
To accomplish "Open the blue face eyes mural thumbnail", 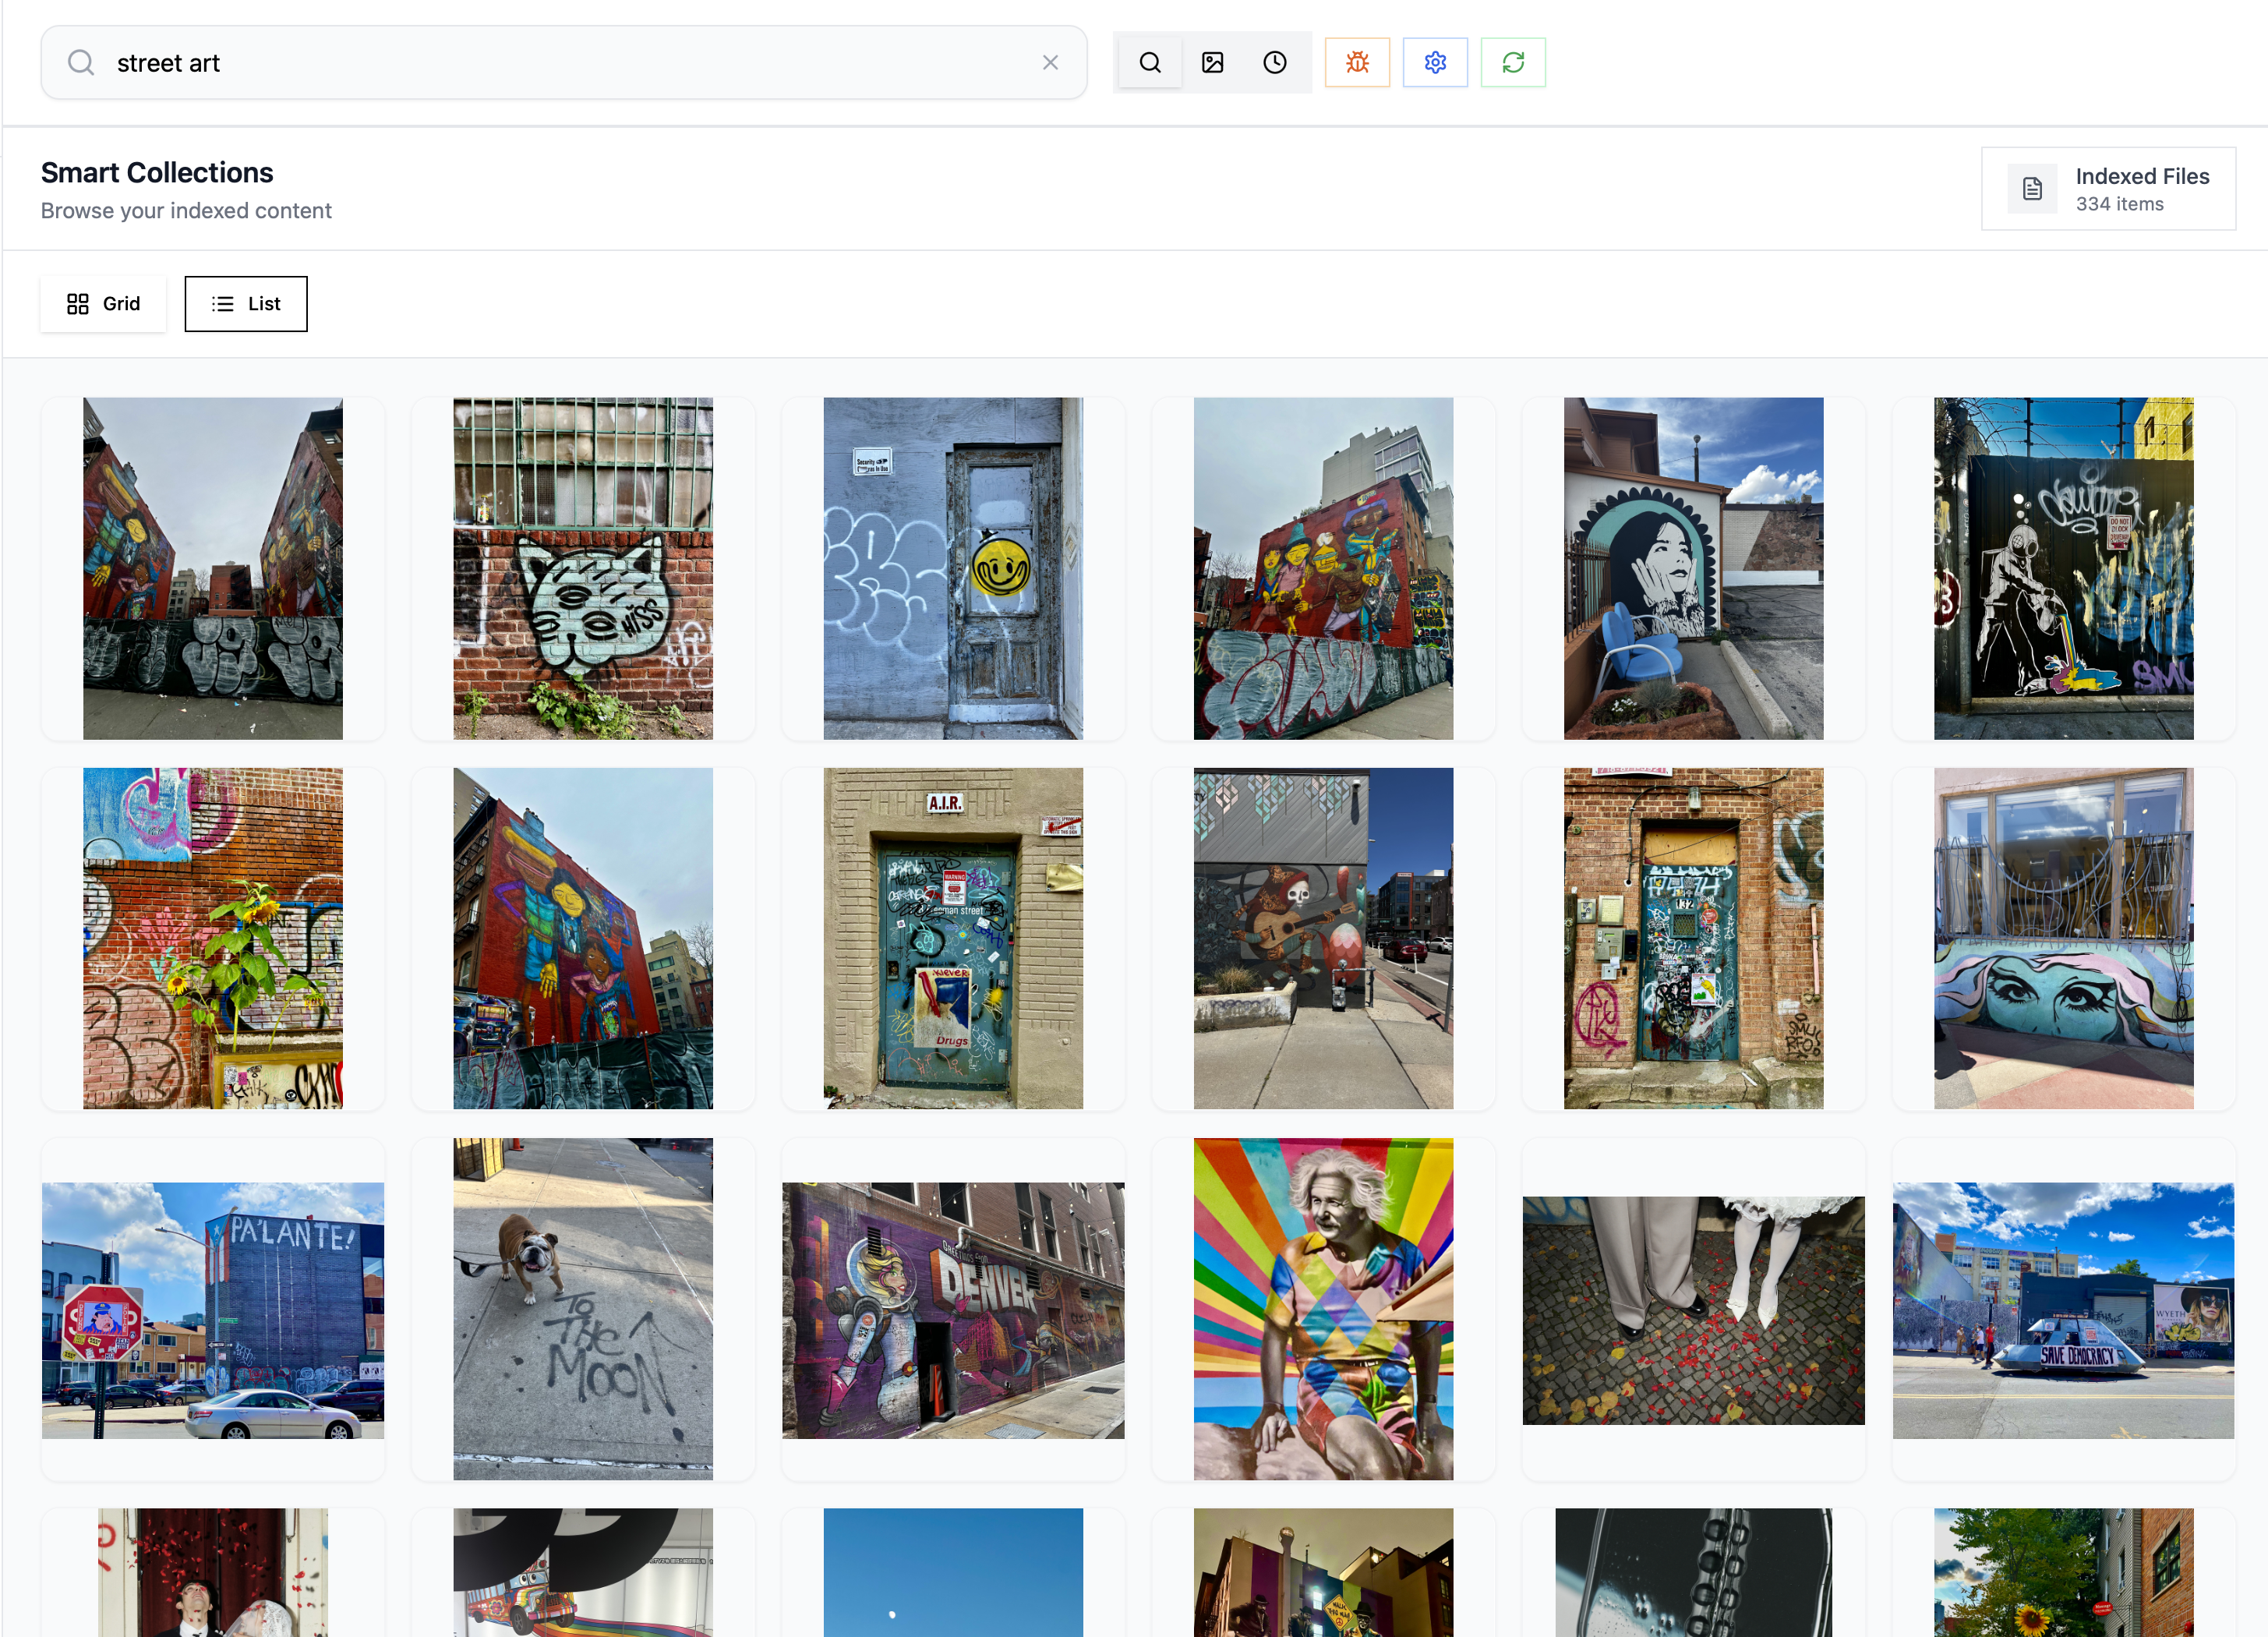I will coord(2063,939).
